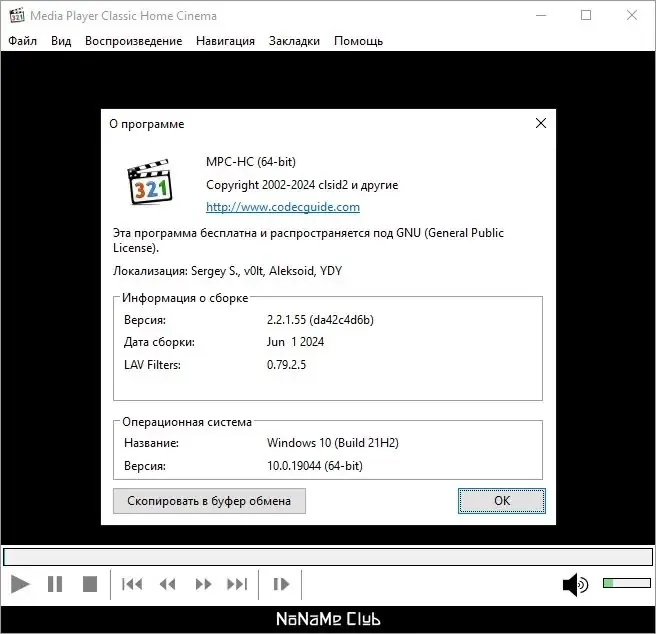Click OS version 10.0.19044 (64-bit)
The width and height of the screenshot is (656, 634).
click(x=315, y=466)
